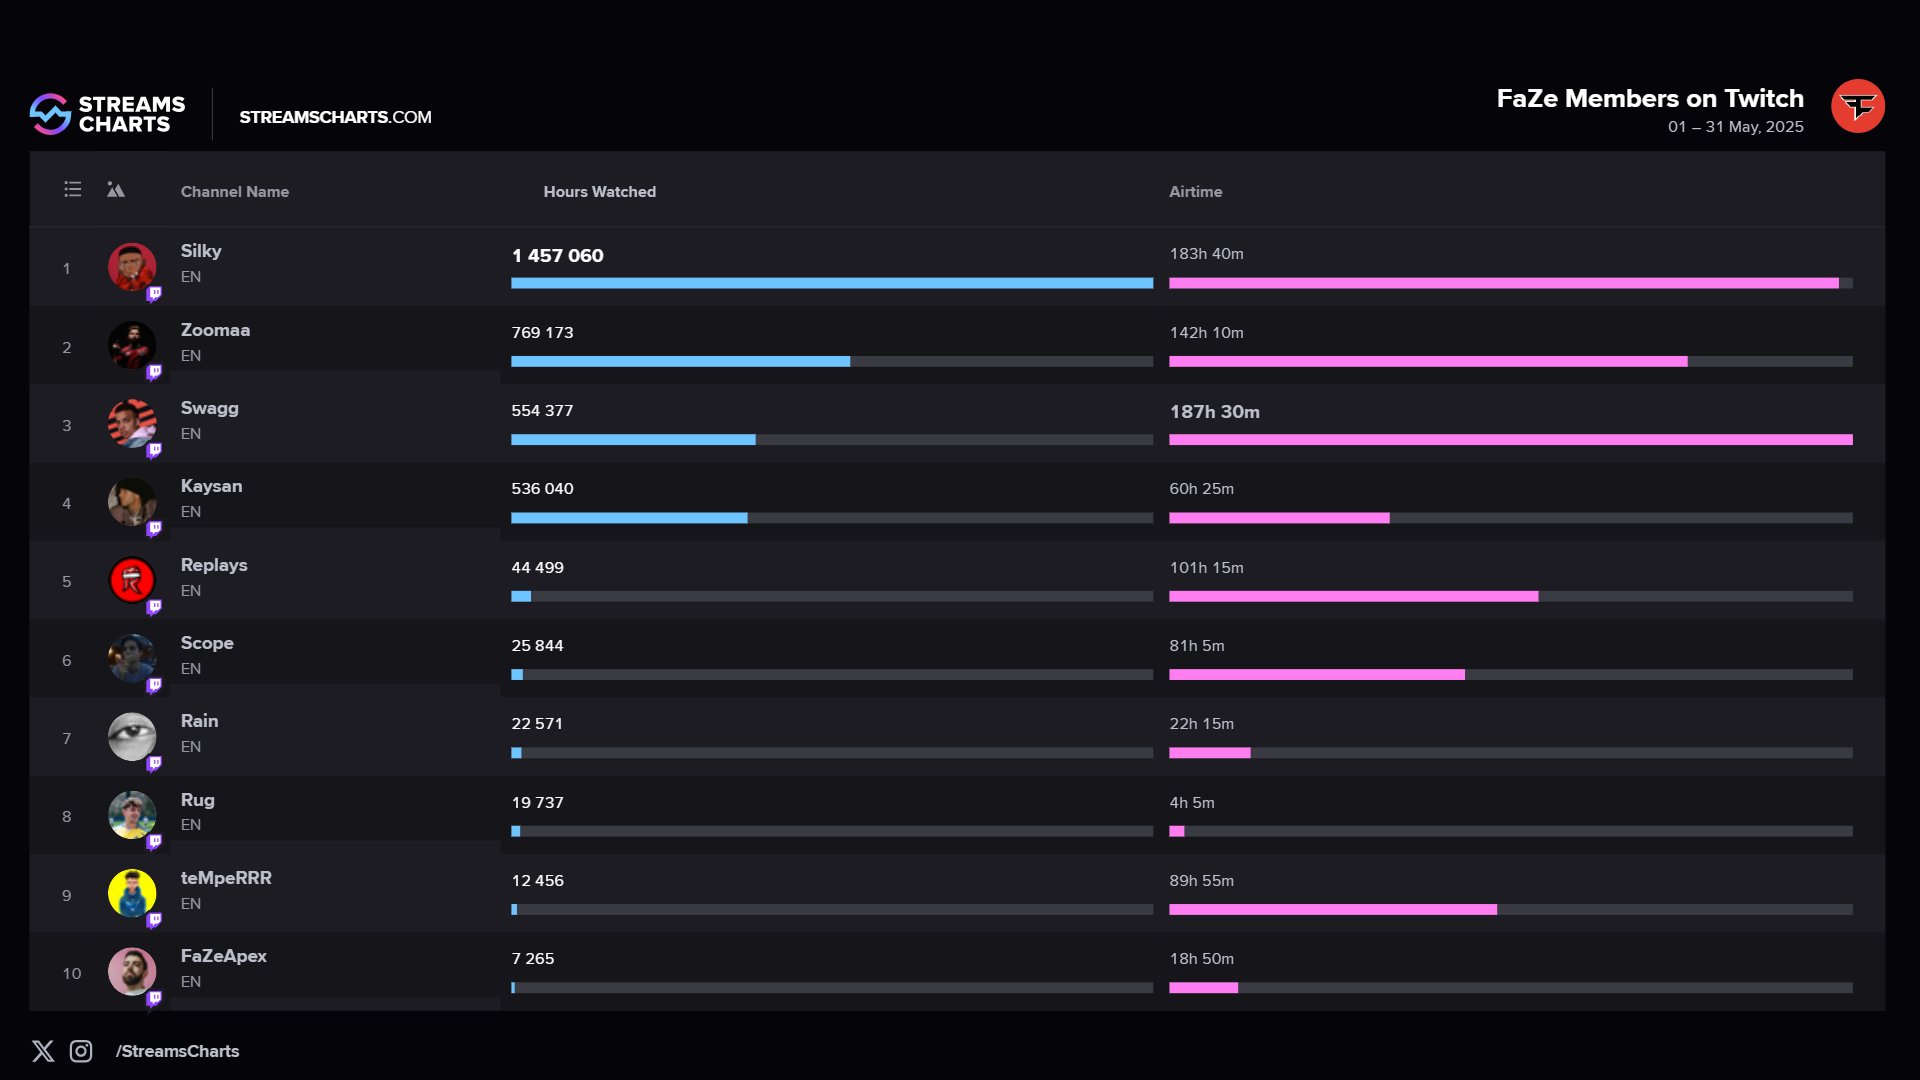Click the avatar column header icon

point(116,190)
